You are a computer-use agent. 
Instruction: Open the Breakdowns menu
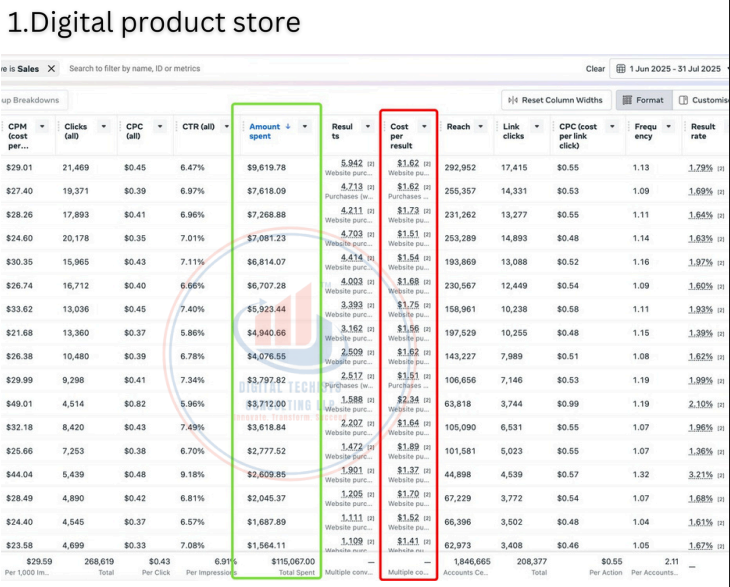pyautogui.click(x=32, y=100)
